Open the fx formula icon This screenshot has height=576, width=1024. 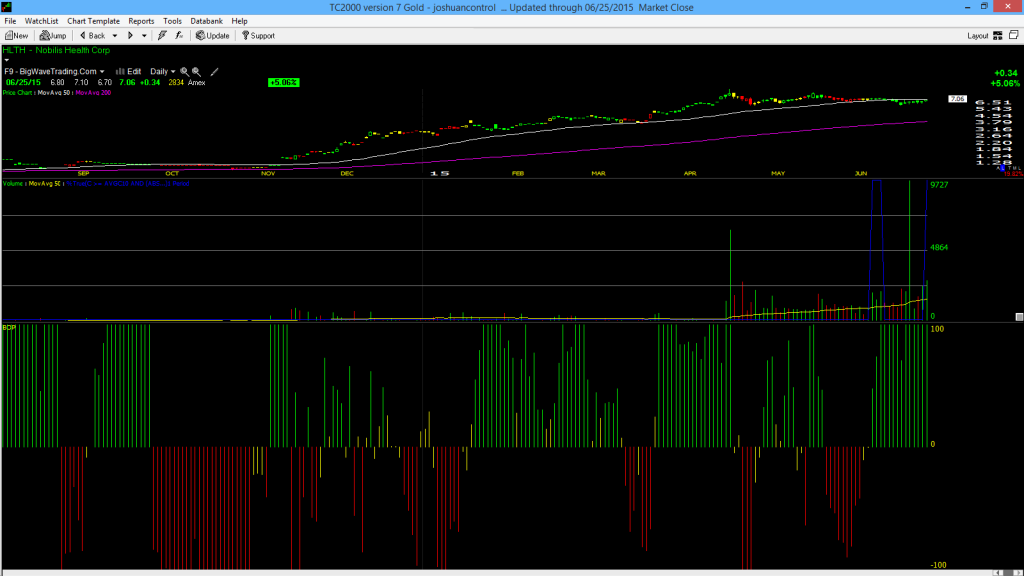pos(179,35)
